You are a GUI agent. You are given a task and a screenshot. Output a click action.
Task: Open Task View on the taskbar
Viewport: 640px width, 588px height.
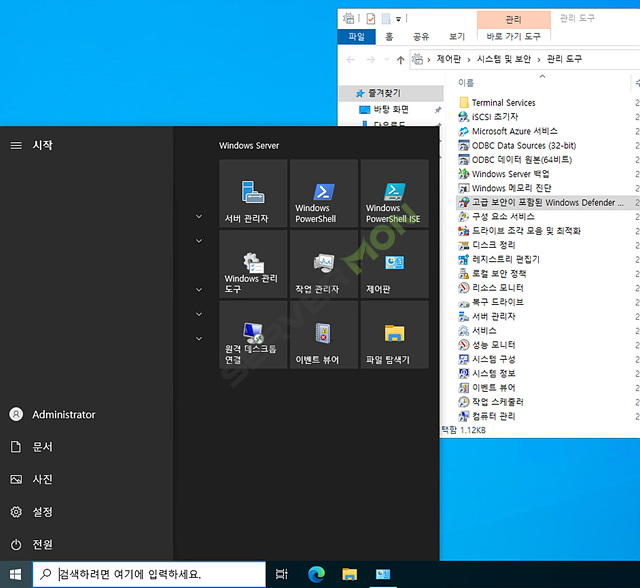point(282,574)
